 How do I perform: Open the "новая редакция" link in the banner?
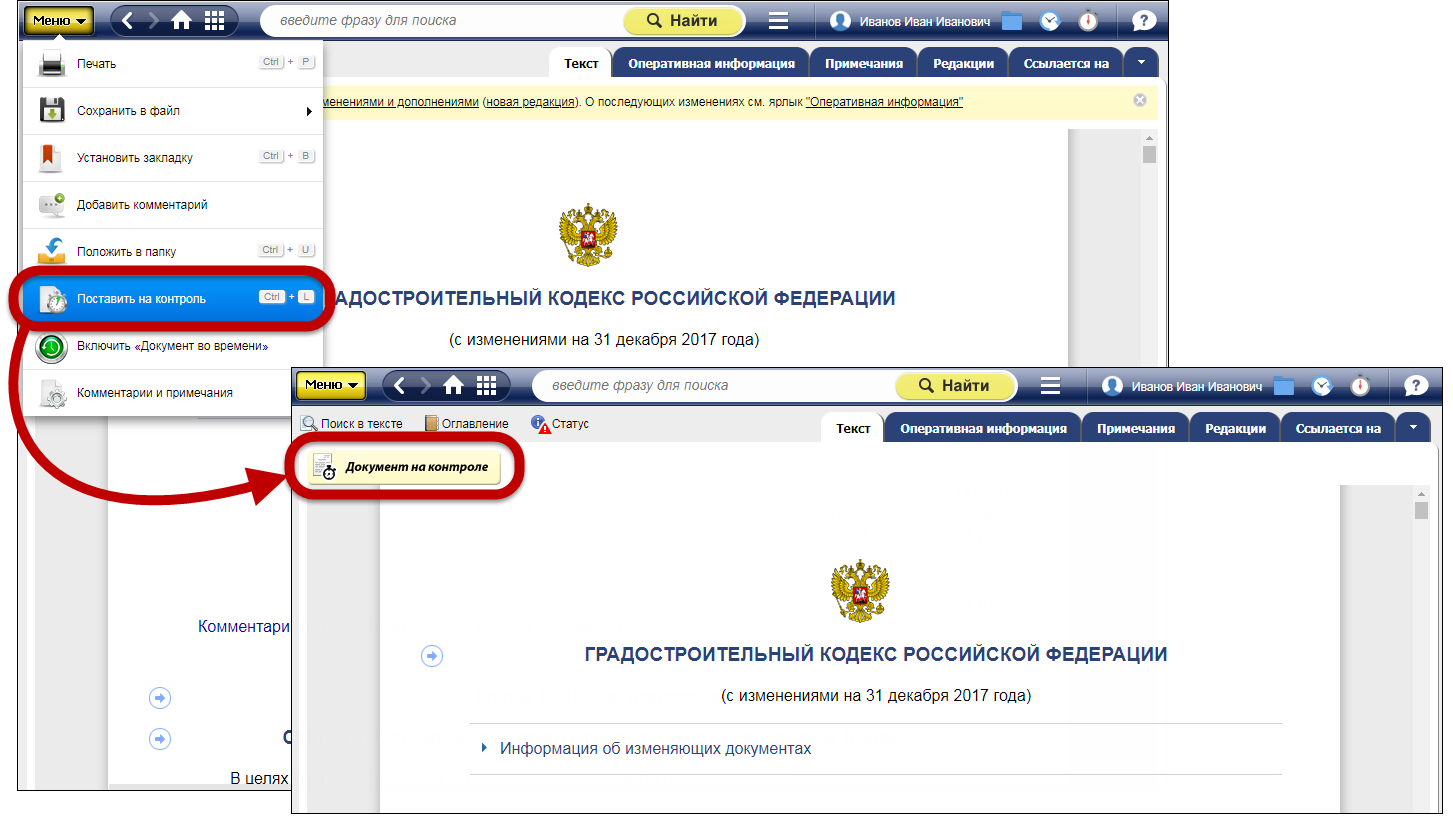(531, 102)
